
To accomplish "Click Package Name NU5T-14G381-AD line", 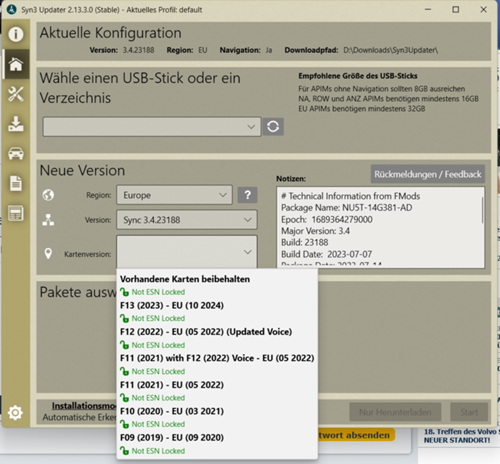I will [x=347, y=208].
